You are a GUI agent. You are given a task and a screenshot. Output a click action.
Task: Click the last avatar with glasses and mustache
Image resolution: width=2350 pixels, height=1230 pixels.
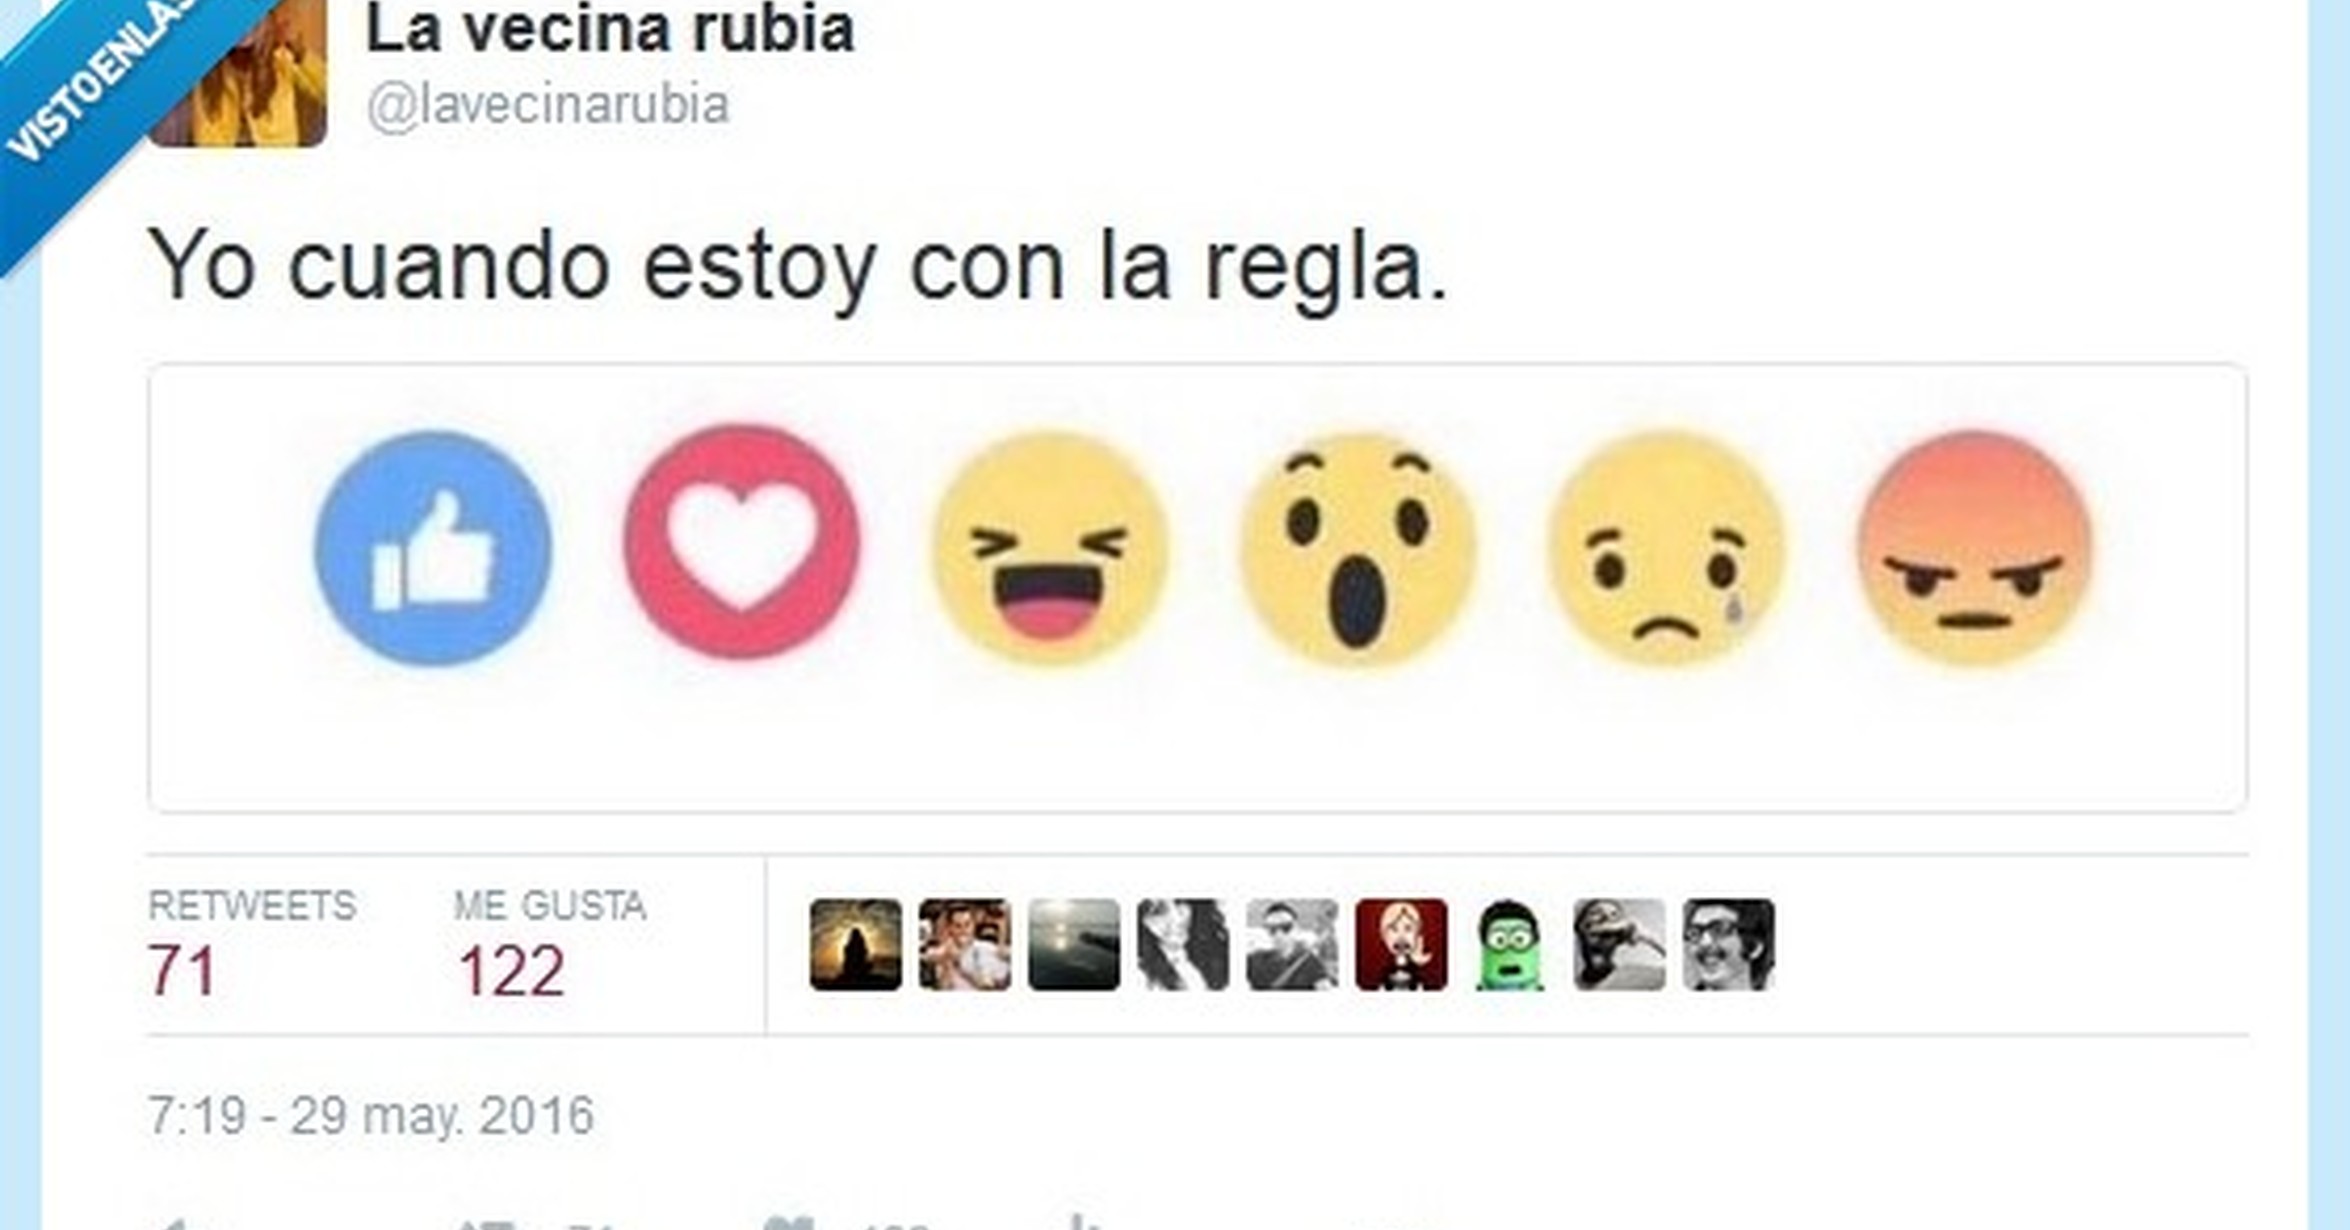(1728, 945)
